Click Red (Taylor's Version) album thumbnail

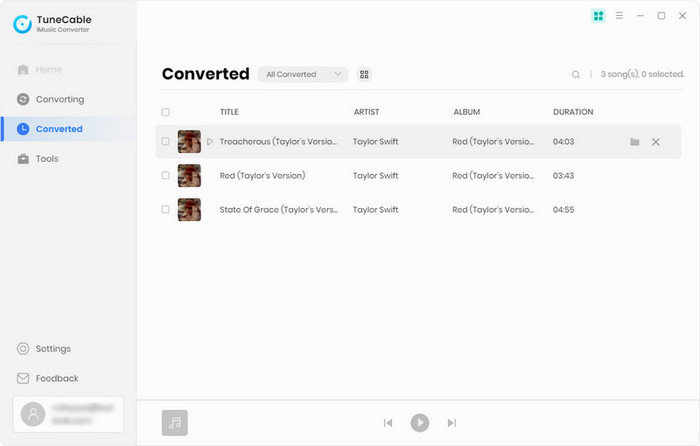tap(189, 175)
